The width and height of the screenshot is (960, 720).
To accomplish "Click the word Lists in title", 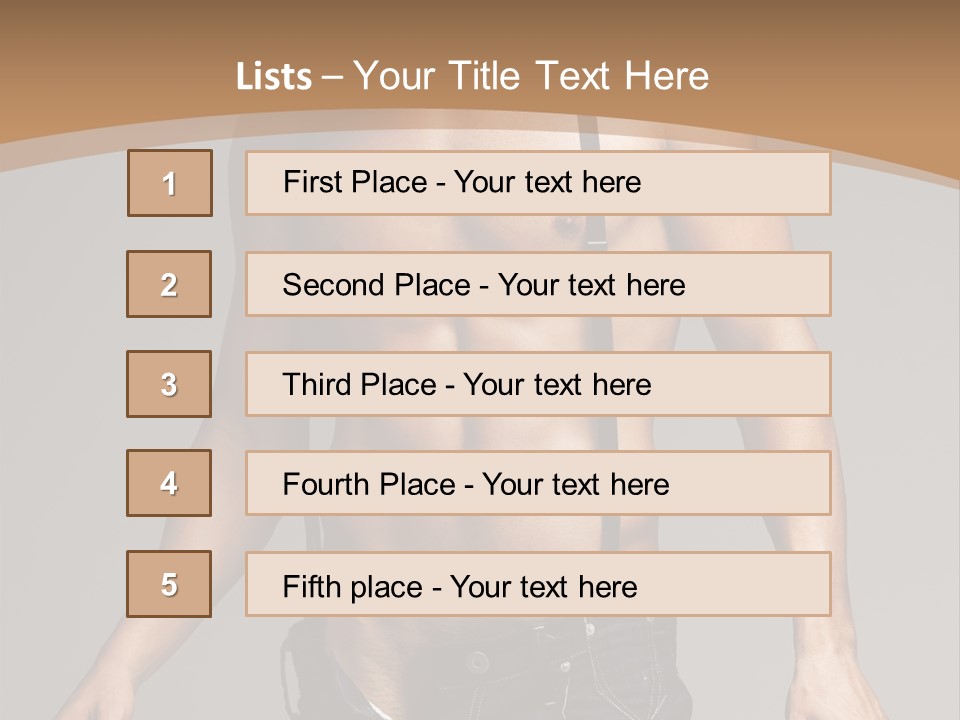I will 274,77.
